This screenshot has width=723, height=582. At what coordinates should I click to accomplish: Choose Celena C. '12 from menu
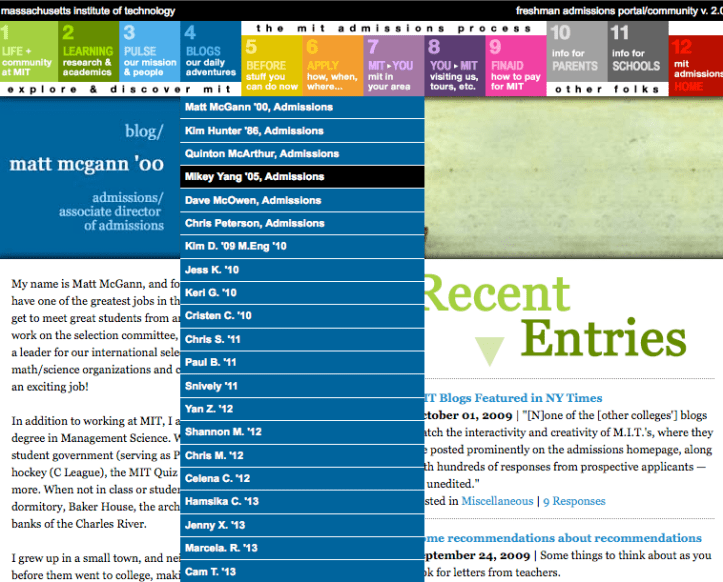point(302,479)
